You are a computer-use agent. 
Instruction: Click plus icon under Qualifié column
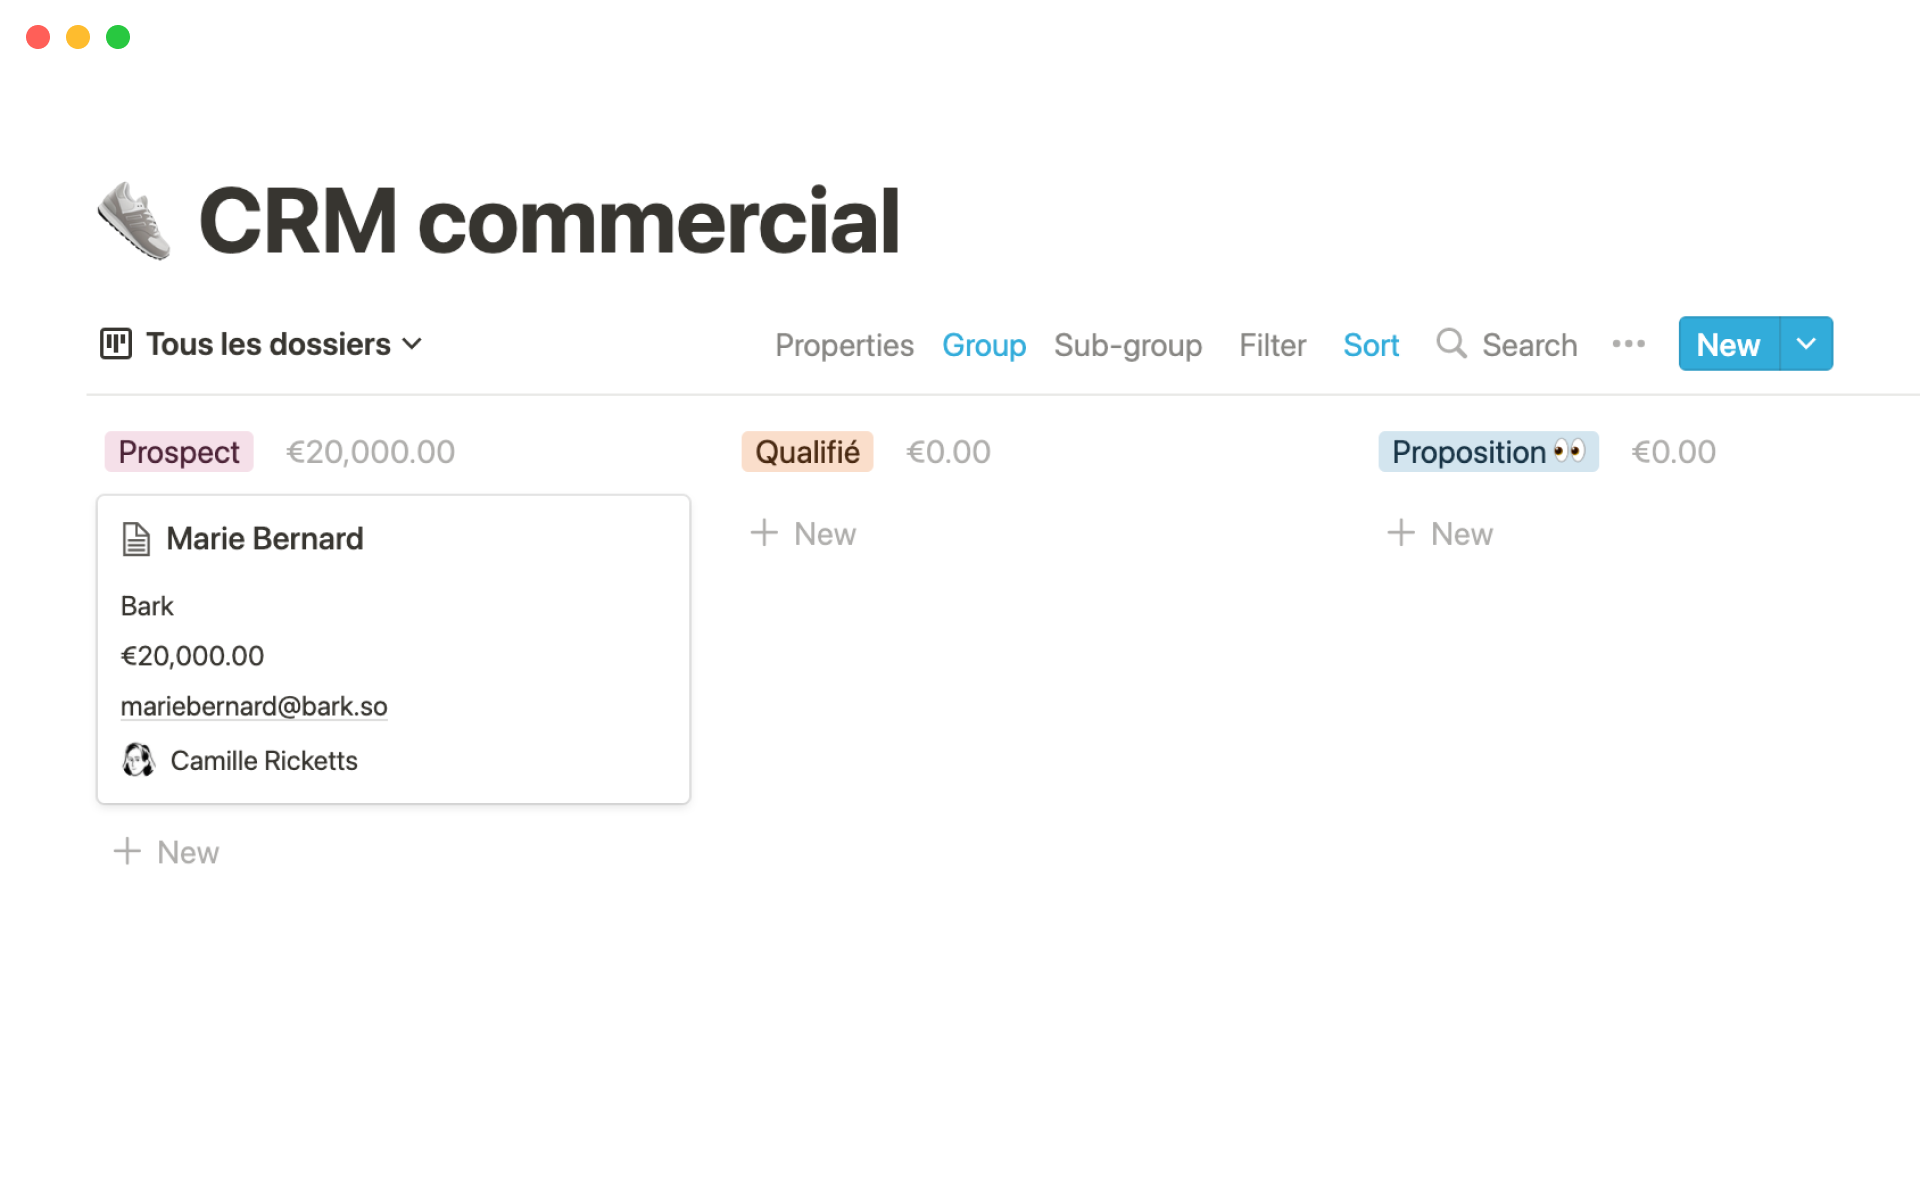[x=764, y=533]
